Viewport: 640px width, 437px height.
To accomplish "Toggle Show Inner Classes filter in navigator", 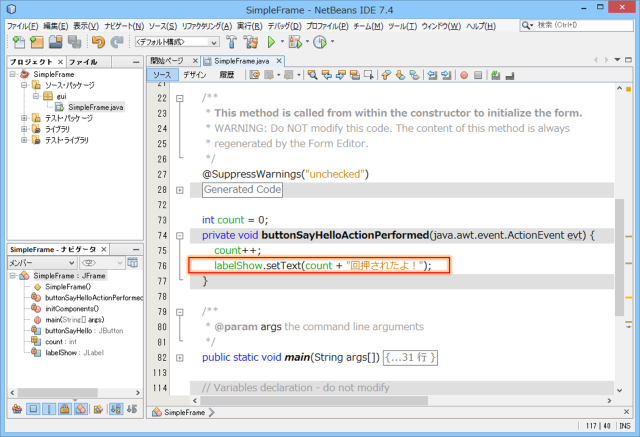I will pyautogui.click(x=81, y=408).
